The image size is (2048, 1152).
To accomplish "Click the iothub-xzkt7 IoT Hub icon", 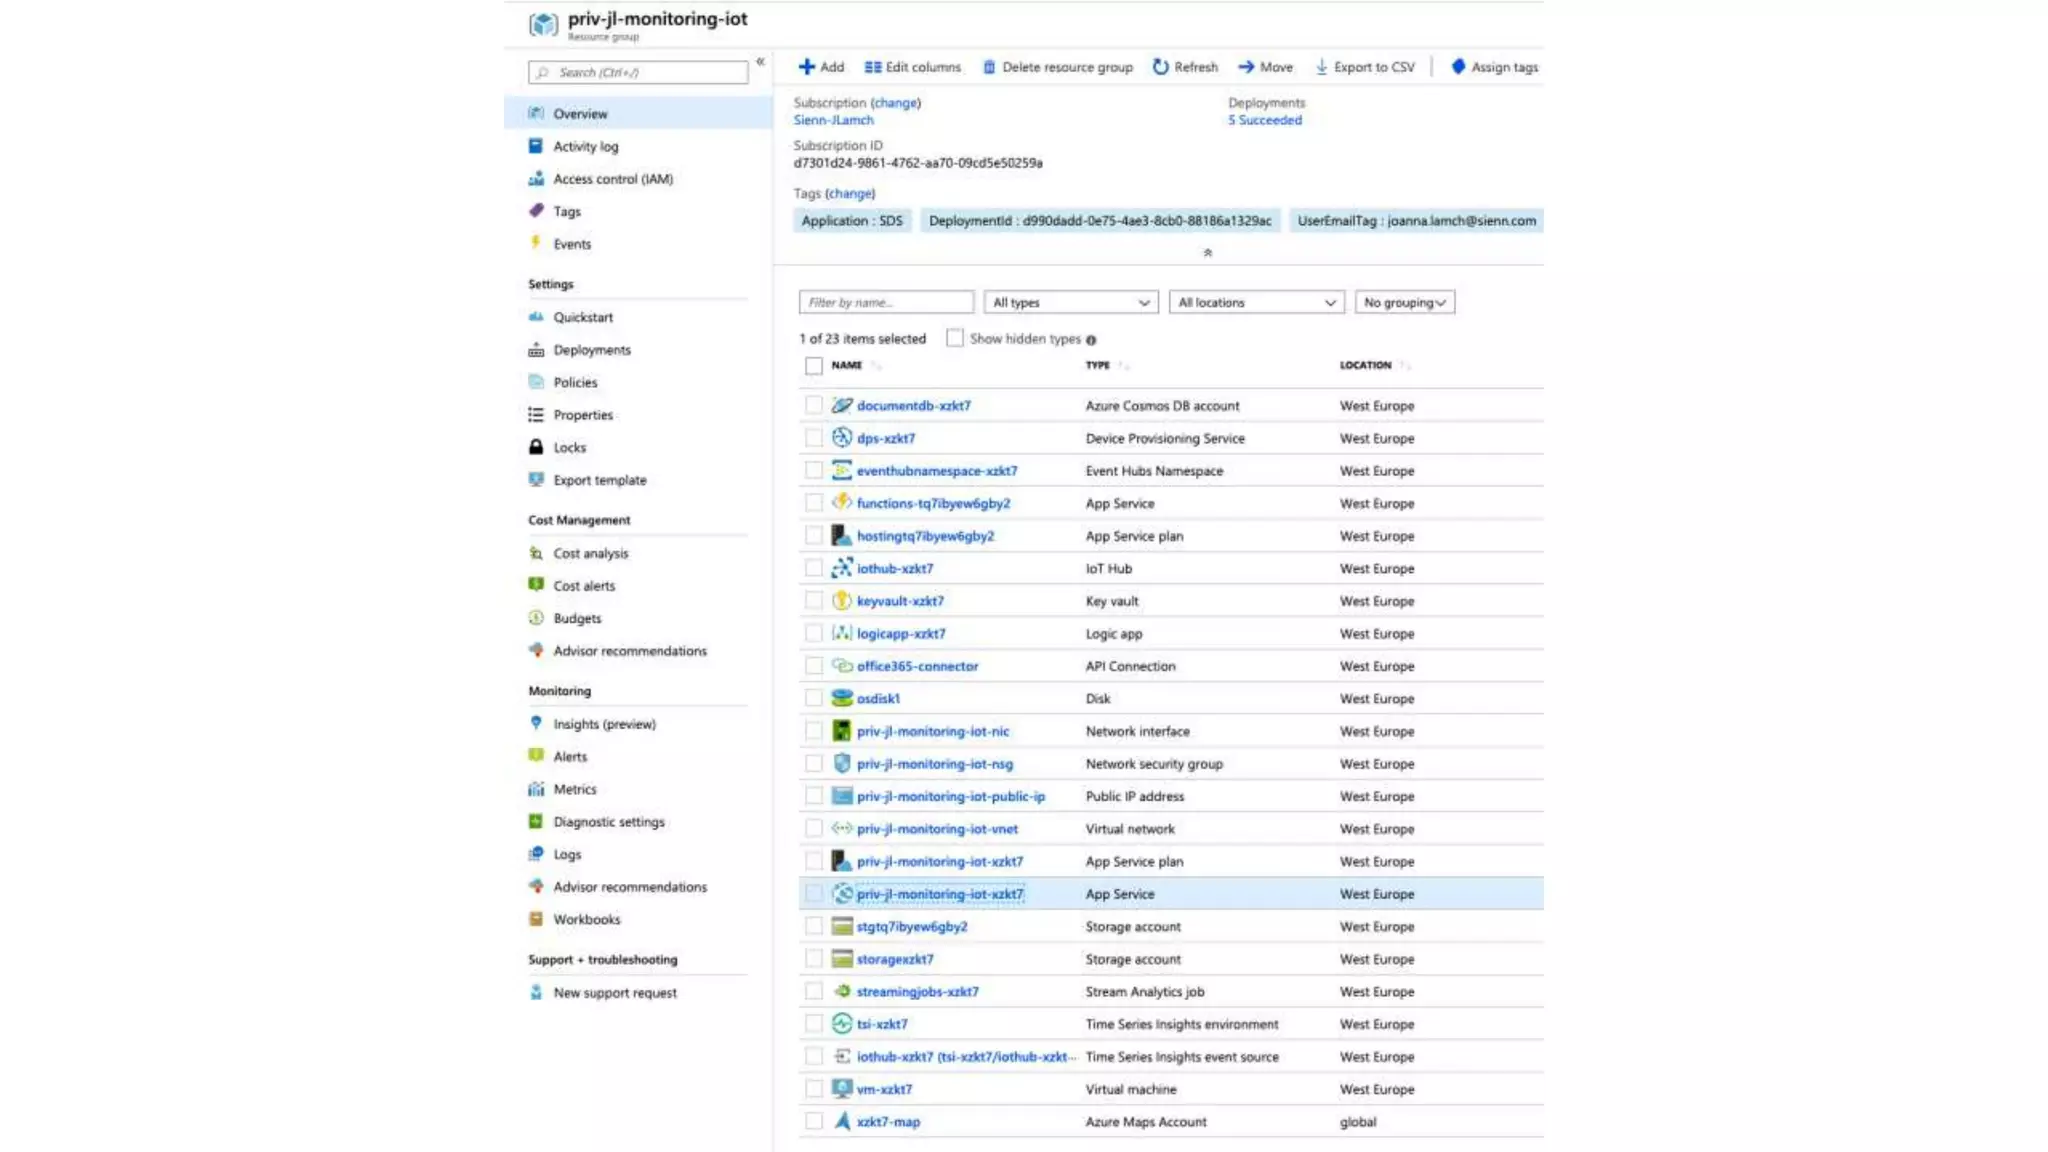I will click(842, 568).
